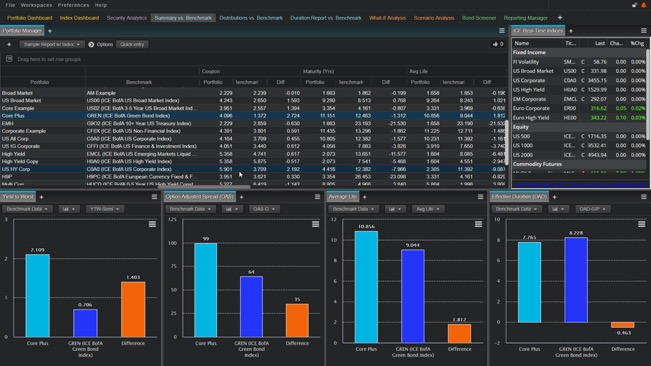651x366 pixels.
Task: Click the Benchmark column header
Action: click(x=139, y=82)
